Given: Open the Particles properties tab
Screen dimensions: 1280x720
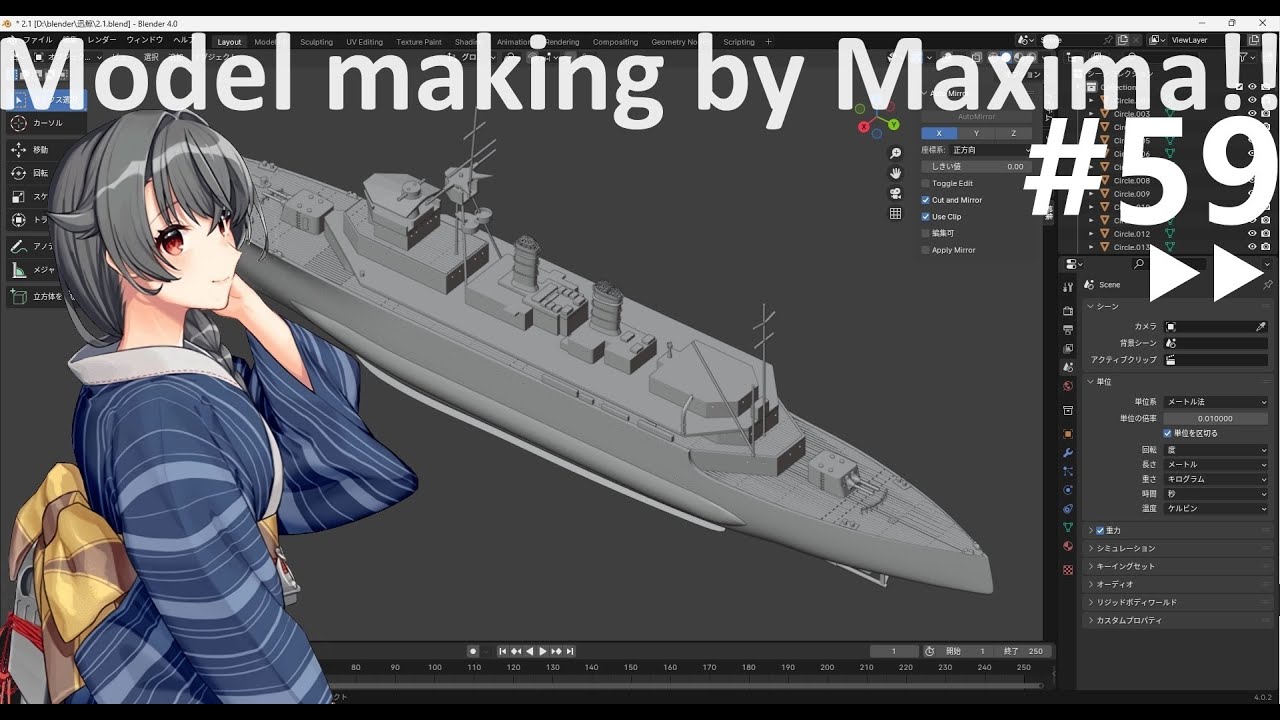Looking at the screenshot, I should (1068, 471).
